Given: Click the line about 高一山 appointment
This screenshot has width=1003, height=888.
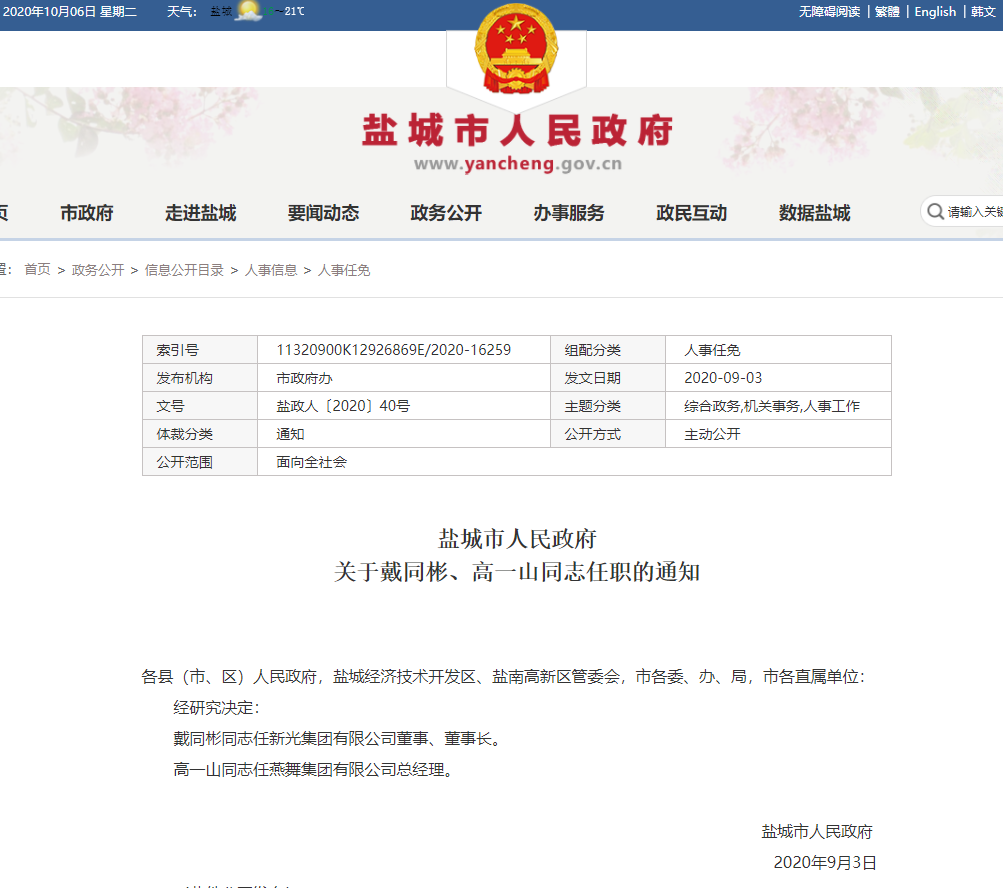Looking at the screenshot, I should [x=313, y=770].
